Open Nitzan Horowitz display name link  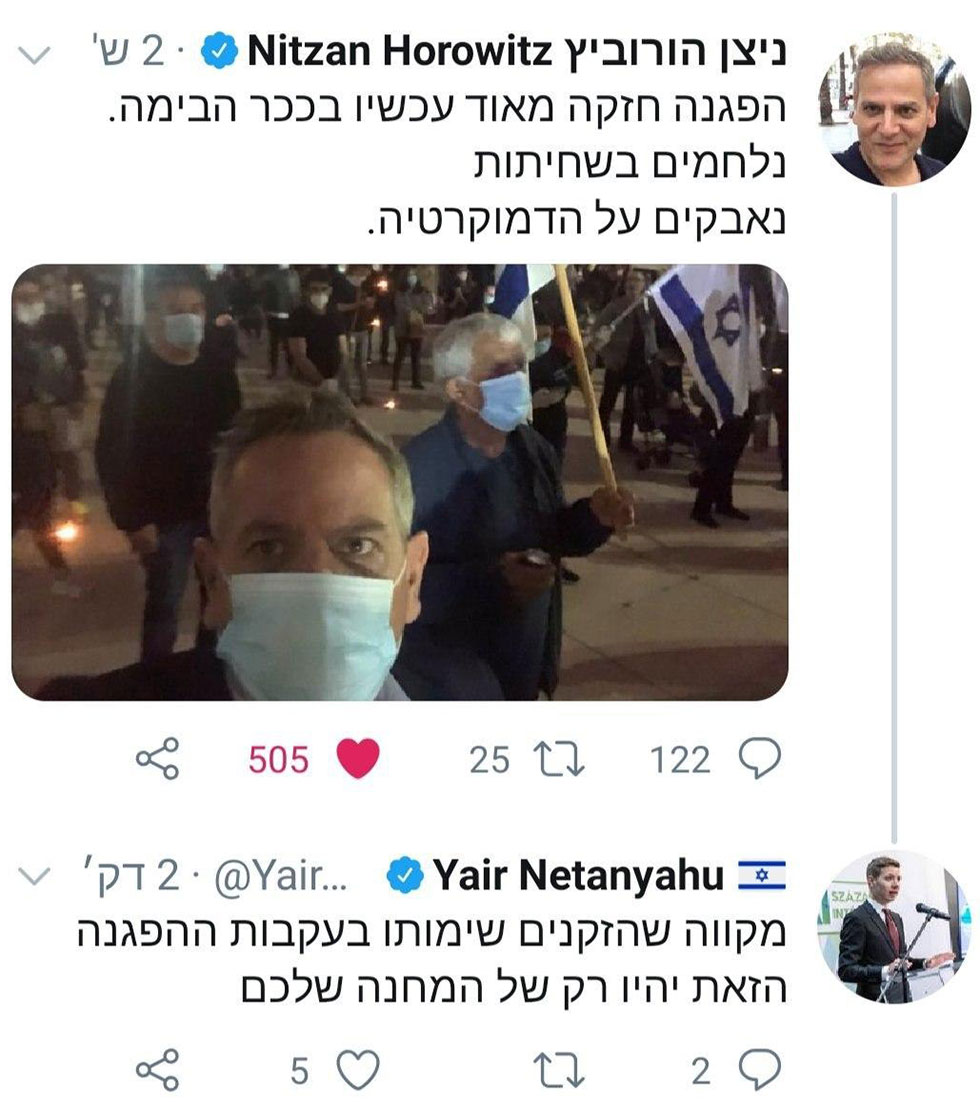tap(517, 53)
